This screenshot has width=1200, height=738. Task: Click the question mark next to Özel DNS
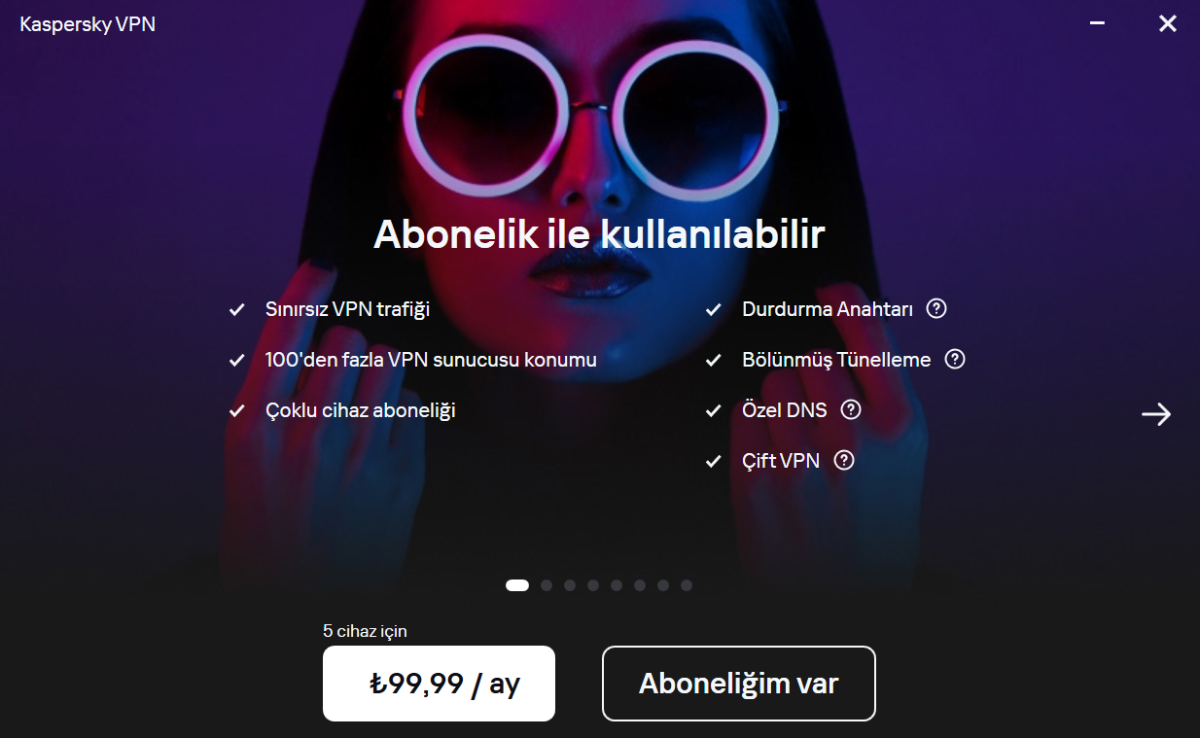851,410
